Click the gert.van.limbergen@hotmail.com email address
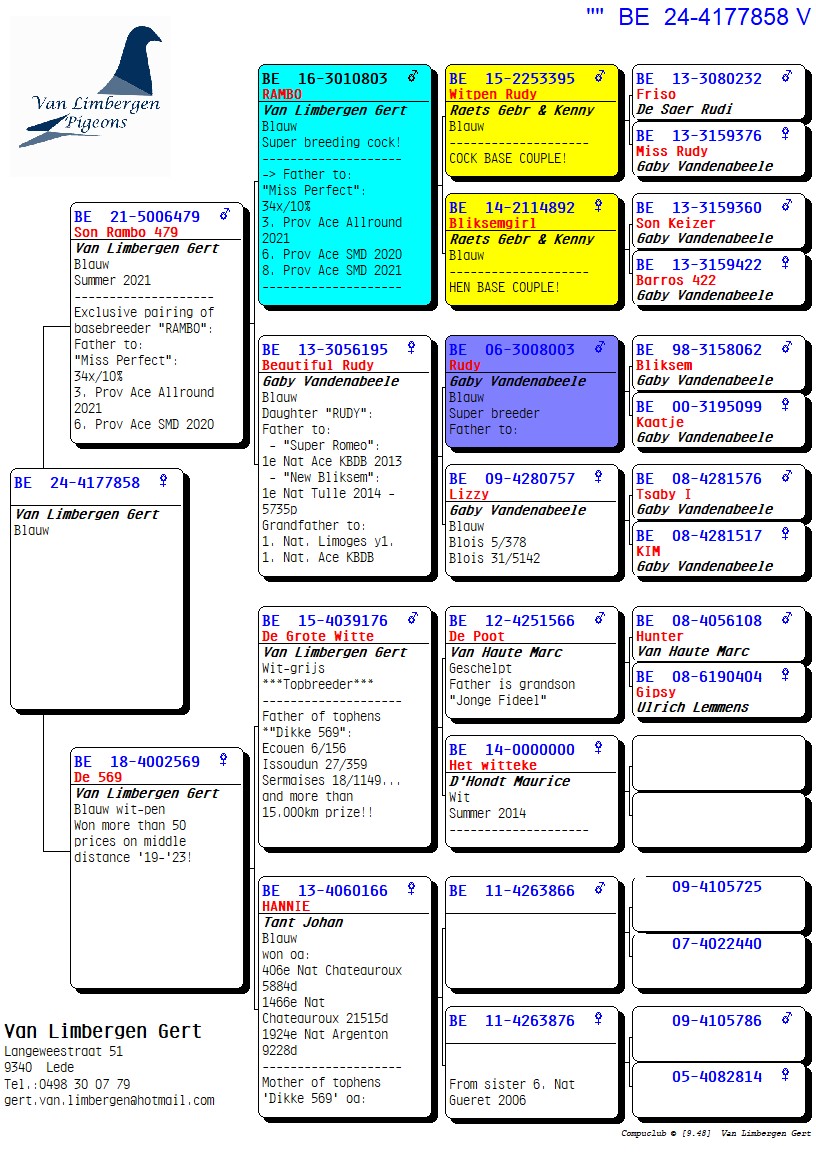This screenshot has height=1172, width=816. click(x=109, y=1100)
